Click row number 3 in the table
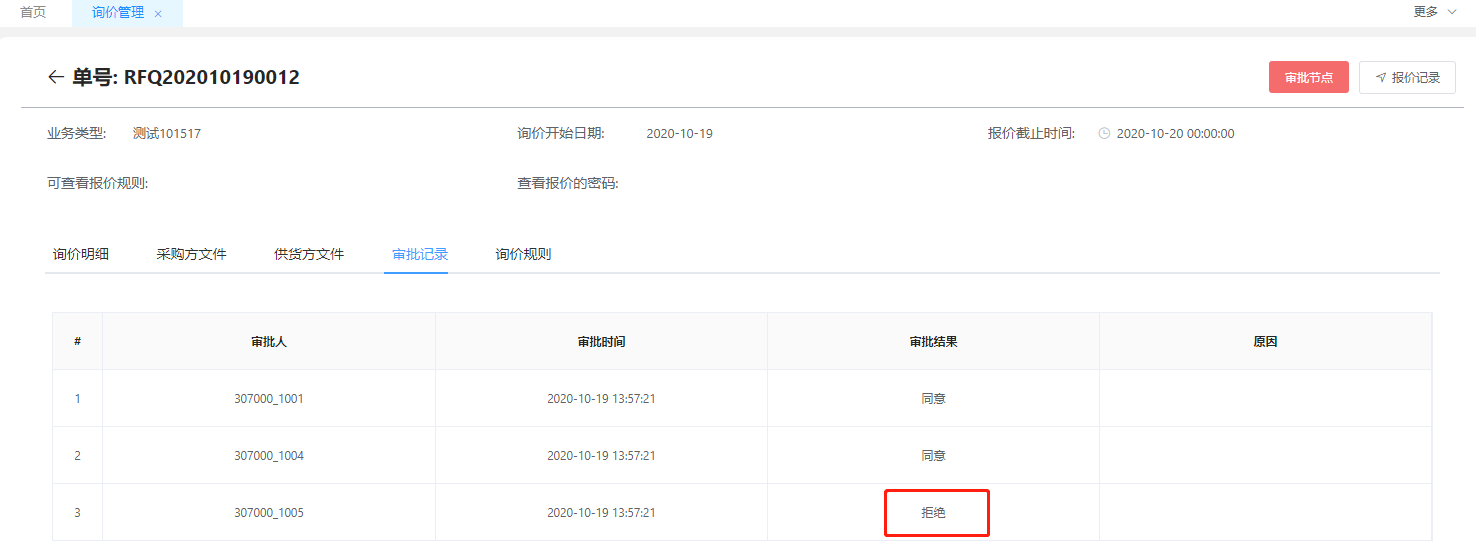The width and height of the screenshot is (1476, 542). point(77,512)
